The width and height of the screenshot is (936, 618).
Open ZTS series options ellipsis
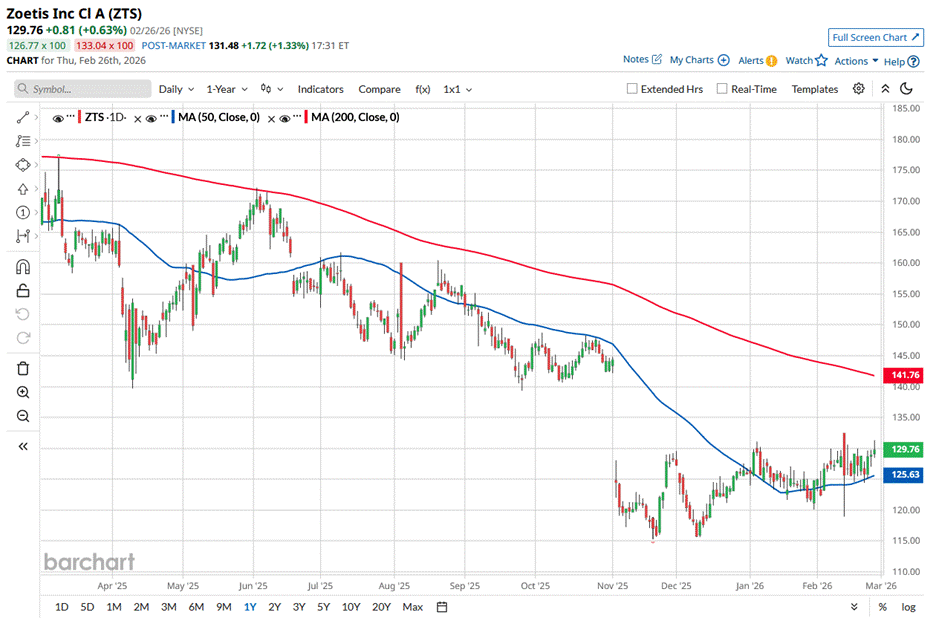(x=70, y=116)
